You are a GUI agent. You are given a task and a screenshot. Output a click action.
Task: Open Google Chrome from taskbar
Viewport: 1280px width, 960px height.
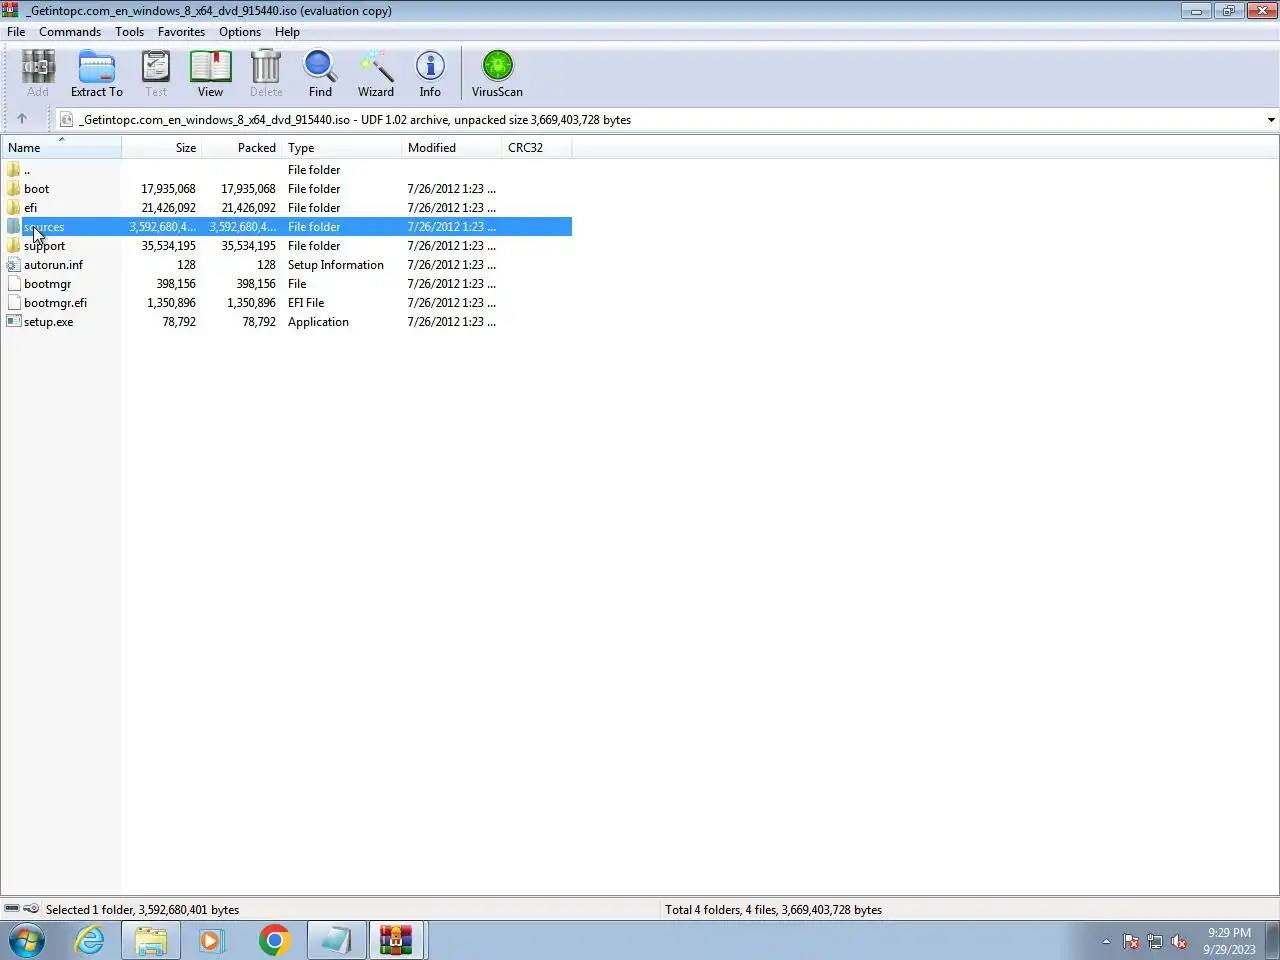click(x=274, y=941)
